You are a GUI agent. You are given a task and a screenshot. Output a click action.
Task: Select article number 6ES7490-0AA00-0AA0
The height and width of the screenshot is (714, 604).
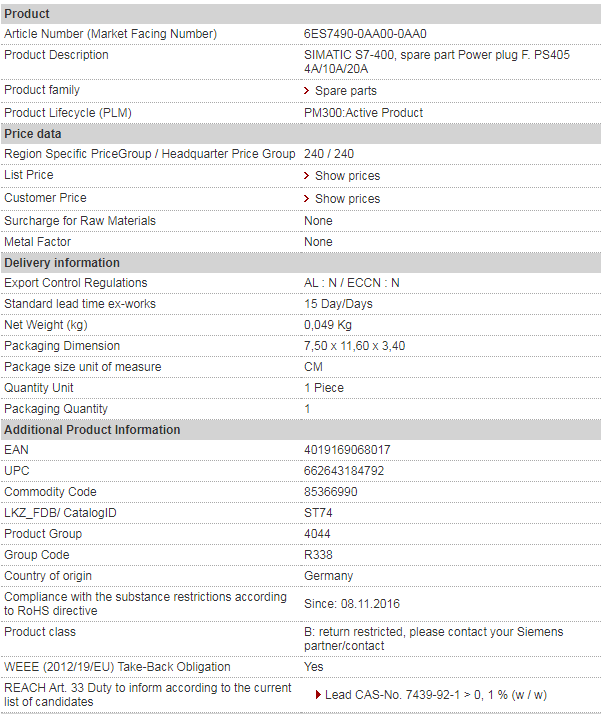365,34
